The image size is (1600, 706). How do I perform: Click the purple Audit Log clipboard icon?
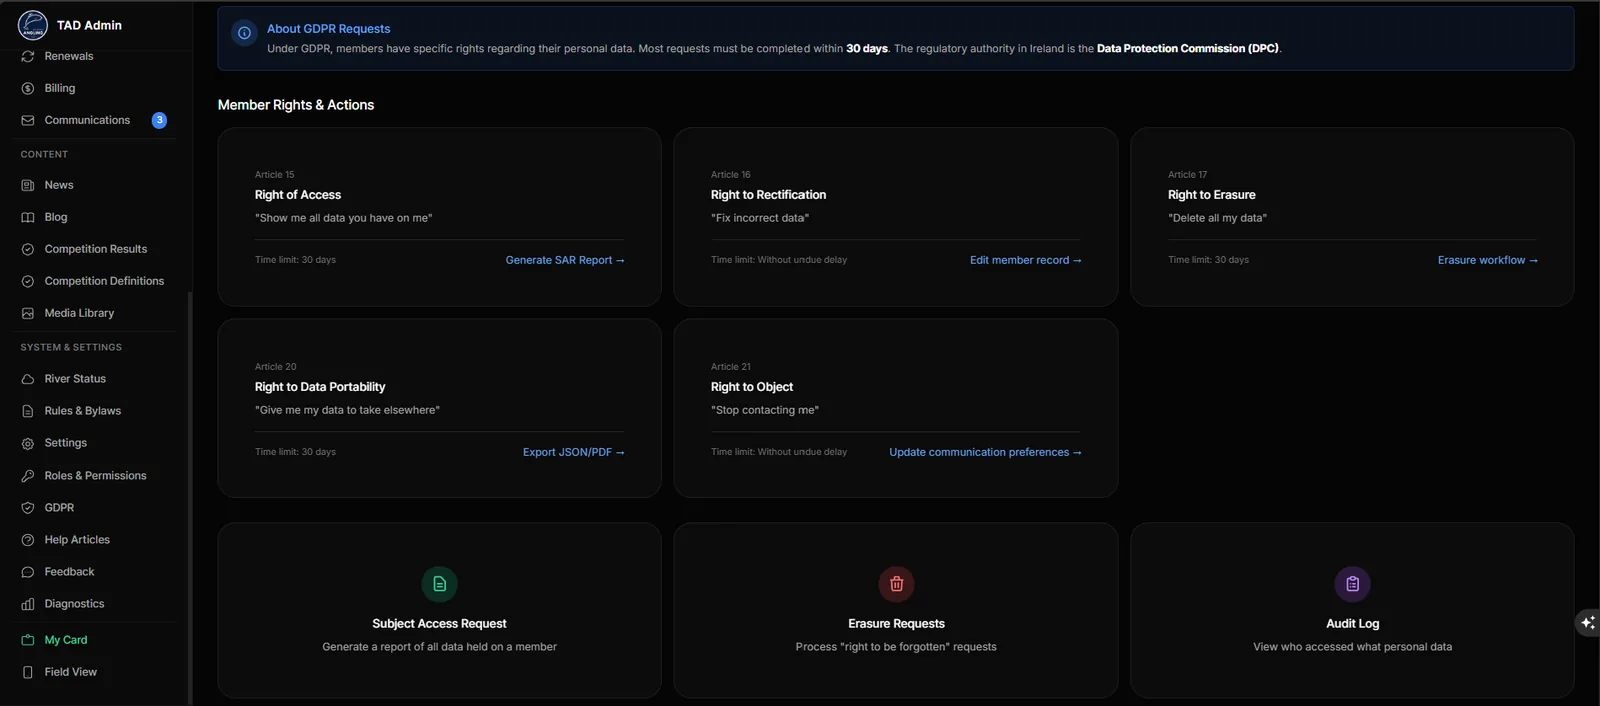click(x=1352, y=584)
